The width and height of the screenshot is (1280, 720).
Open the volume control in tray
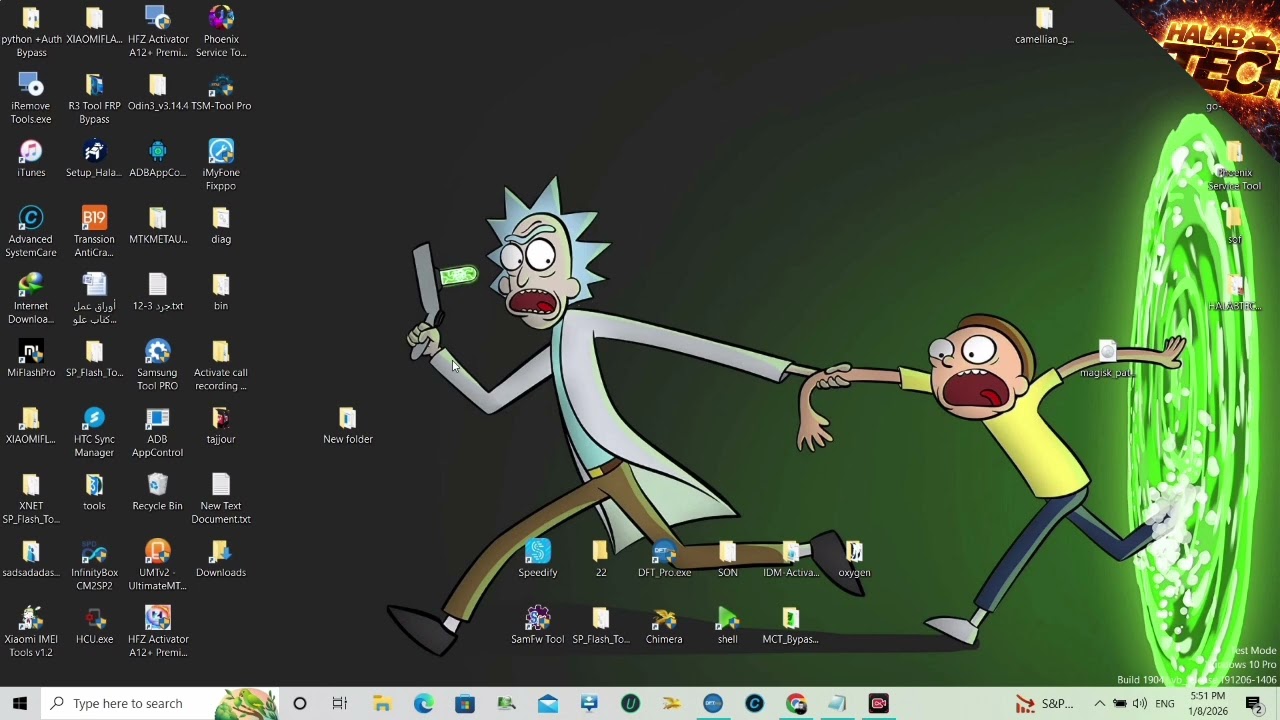coord(1140,703)
